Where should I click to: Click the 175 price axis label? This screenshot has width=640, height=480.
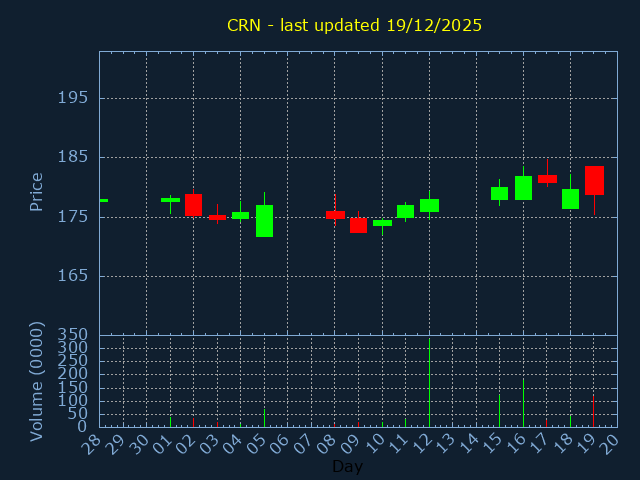coord(73,217)
